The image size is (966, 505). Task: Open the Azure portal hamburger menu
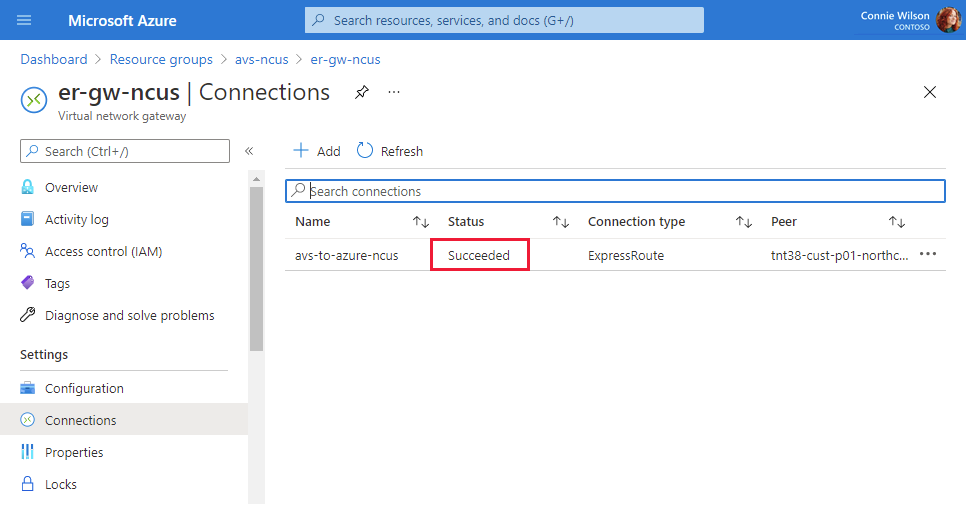(x=24, y=20)
